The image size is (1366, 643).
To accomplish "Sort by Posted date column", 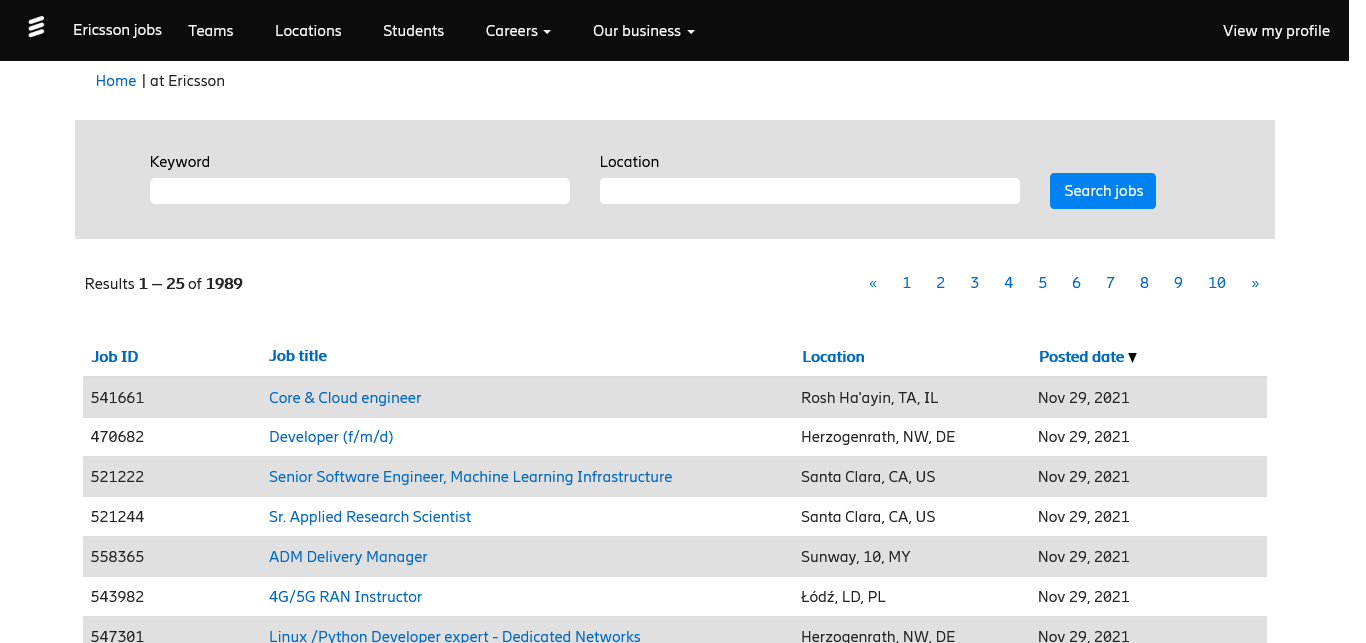I will [x=1081, y=357].
